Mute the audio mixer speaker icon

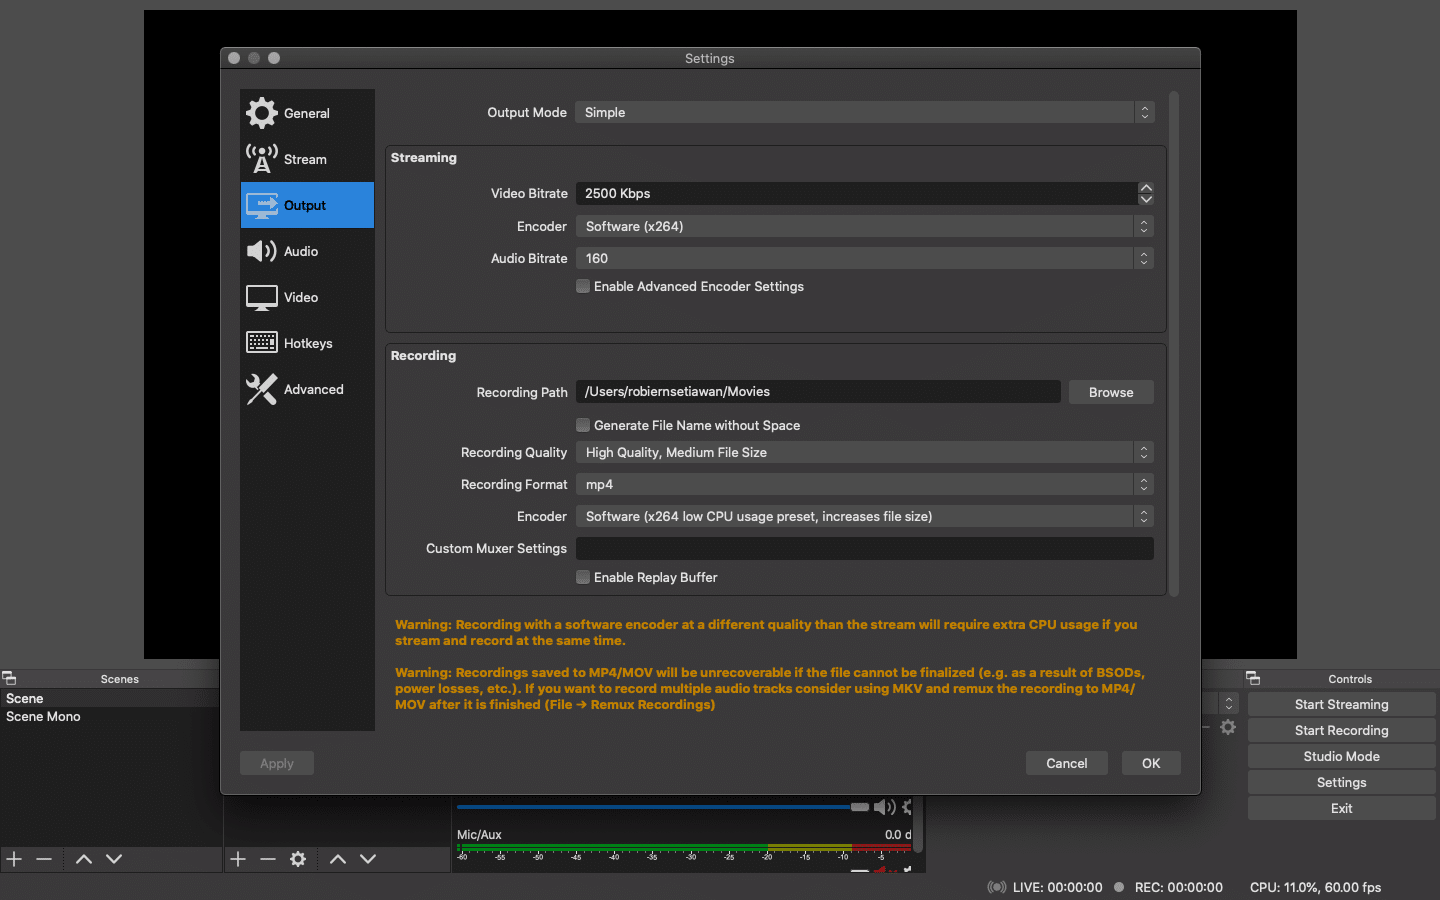[x=884, y=807]
